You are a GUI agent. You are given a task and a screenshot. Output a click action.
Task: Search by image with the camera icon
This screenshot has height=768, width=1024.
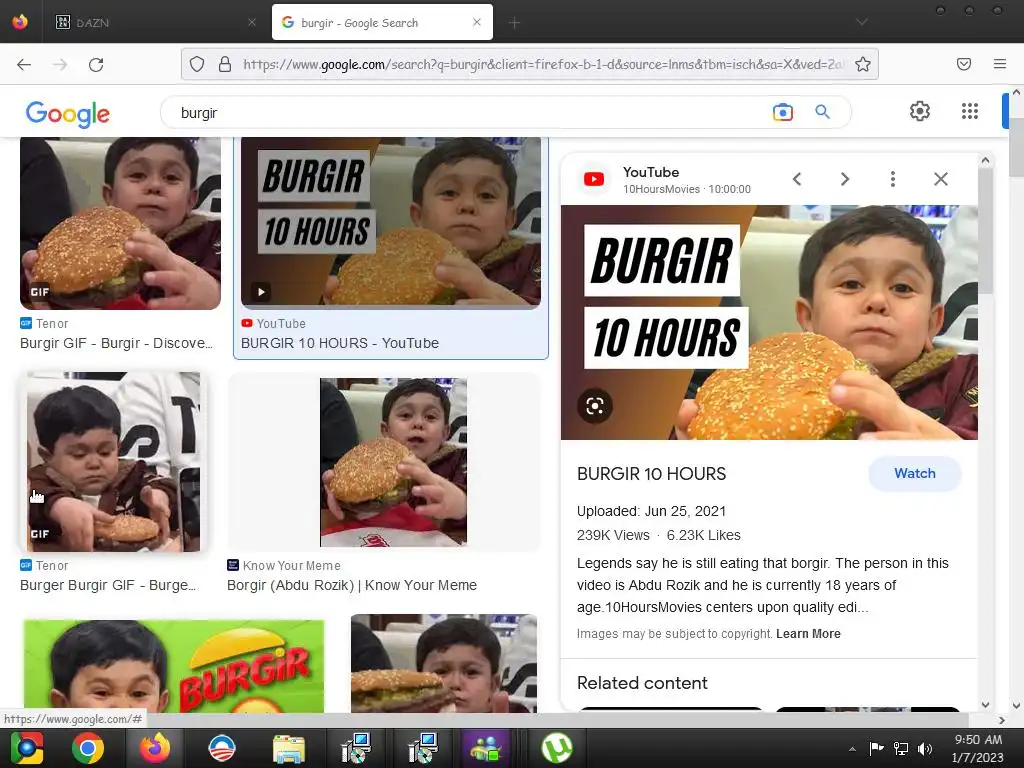point(782,112)
